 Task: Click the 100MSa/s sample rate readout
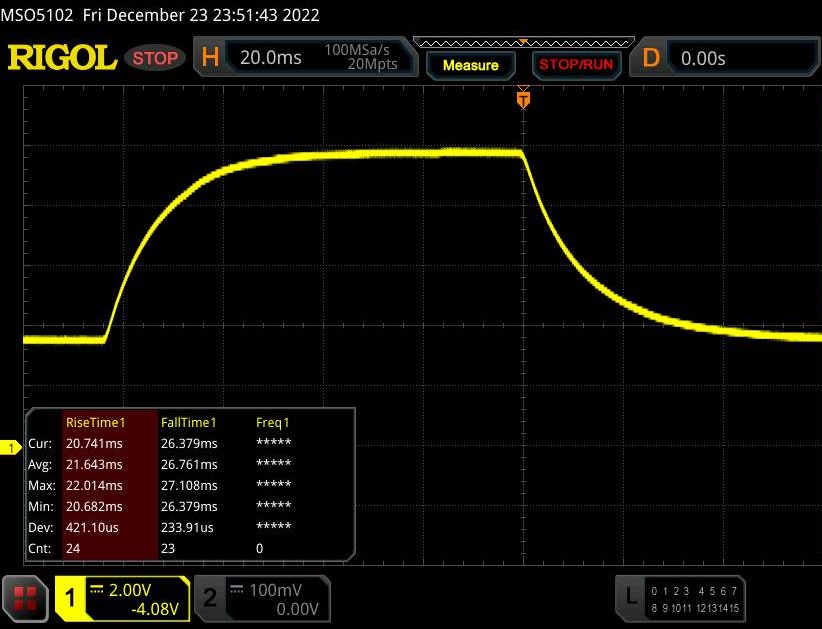click(356, 50)
